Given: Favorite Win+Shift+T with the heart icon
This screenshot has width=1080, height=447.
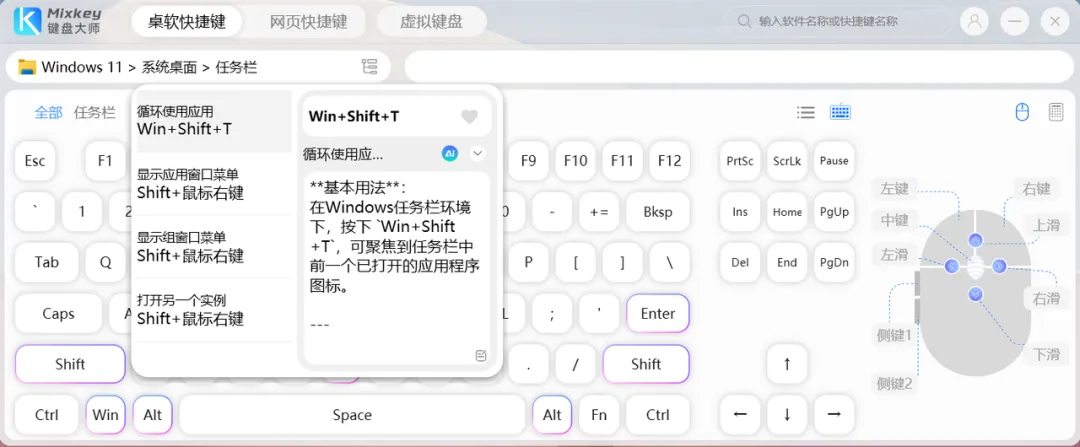Looking at the screenshot, I should [x=469, y=117].
